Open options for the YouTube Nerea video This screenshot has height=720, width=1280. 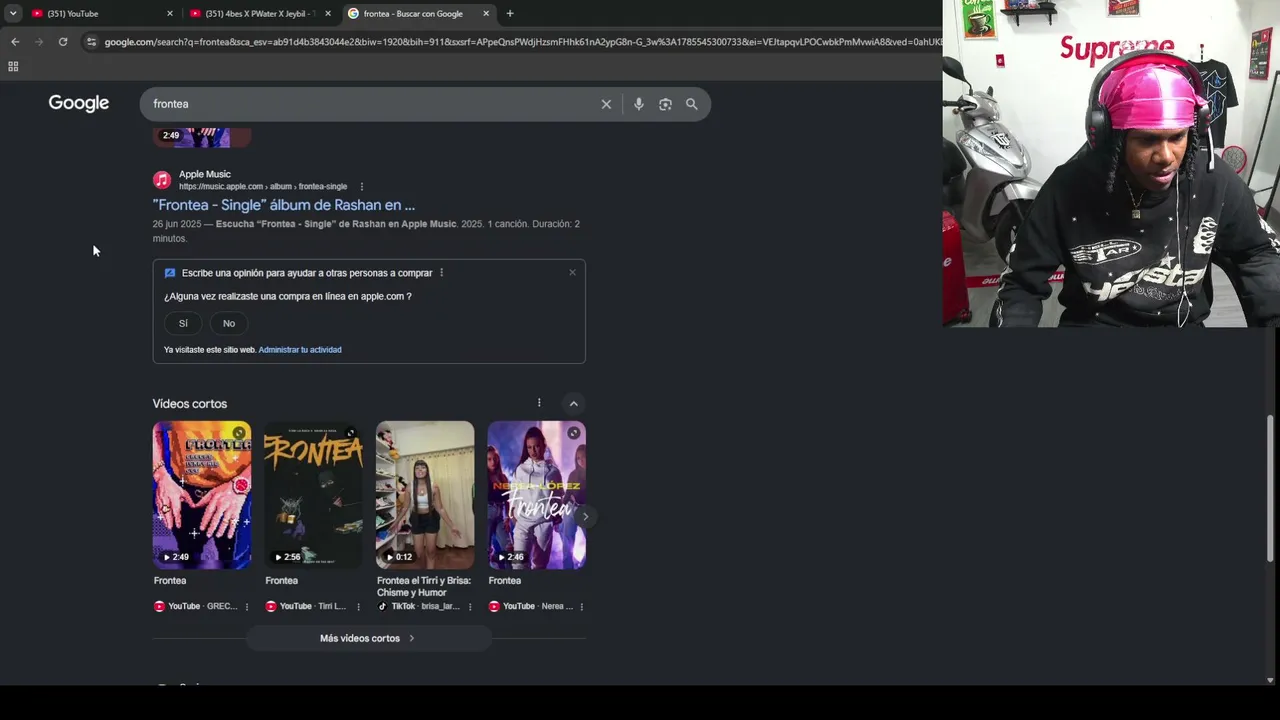click(x=581, y=607)
